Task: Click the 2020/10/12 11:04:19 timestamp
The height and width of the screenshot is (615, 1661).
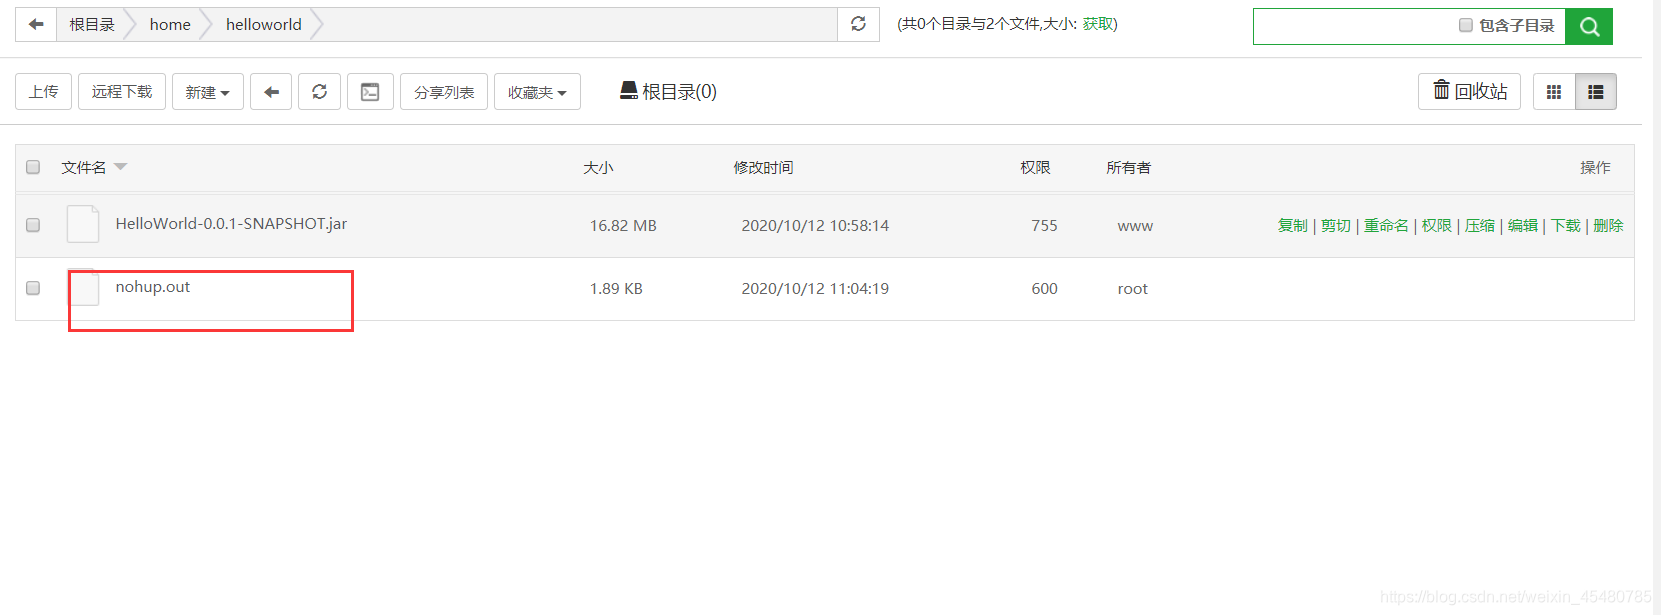Action: [x=815, y=289]
